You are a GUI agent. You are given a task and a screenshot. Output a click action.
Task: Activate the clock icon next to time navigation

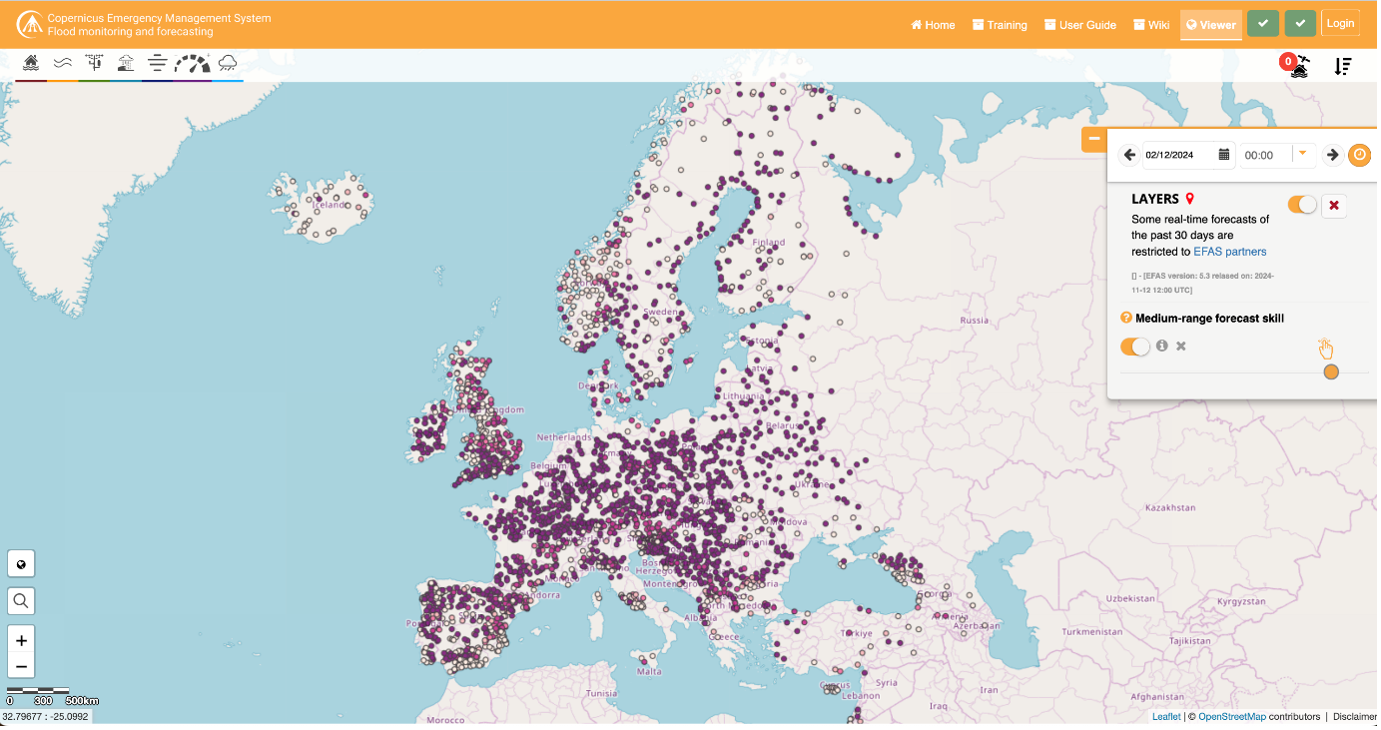pyautogui.click(x=1360, y=155)
